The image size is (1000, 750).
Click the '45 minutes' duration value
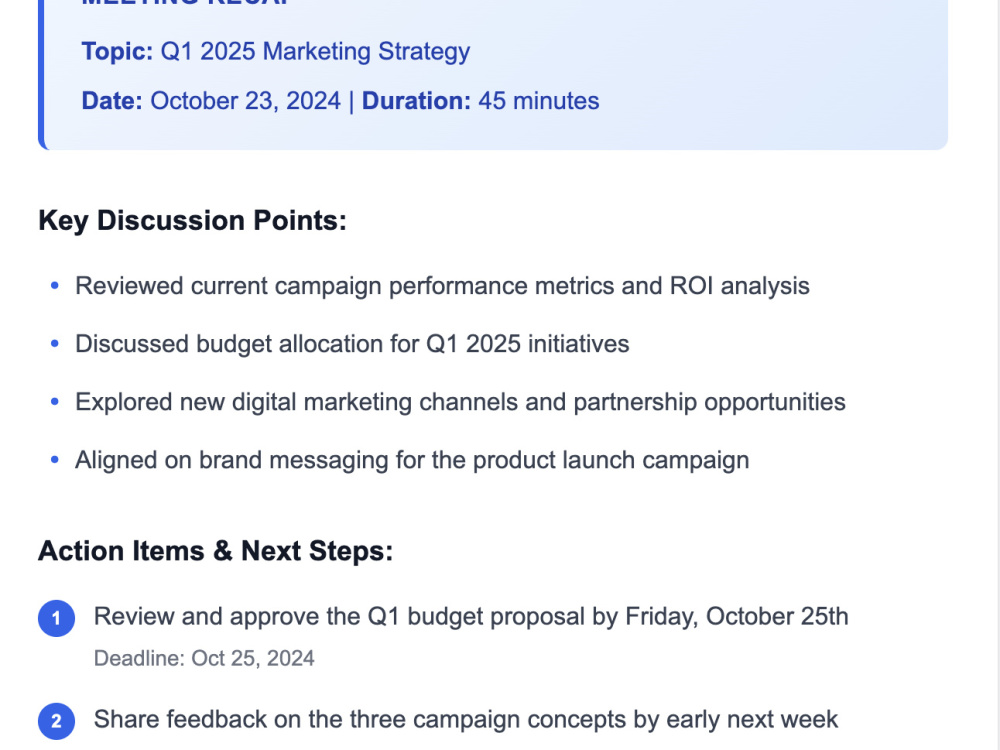coord(539,101)
